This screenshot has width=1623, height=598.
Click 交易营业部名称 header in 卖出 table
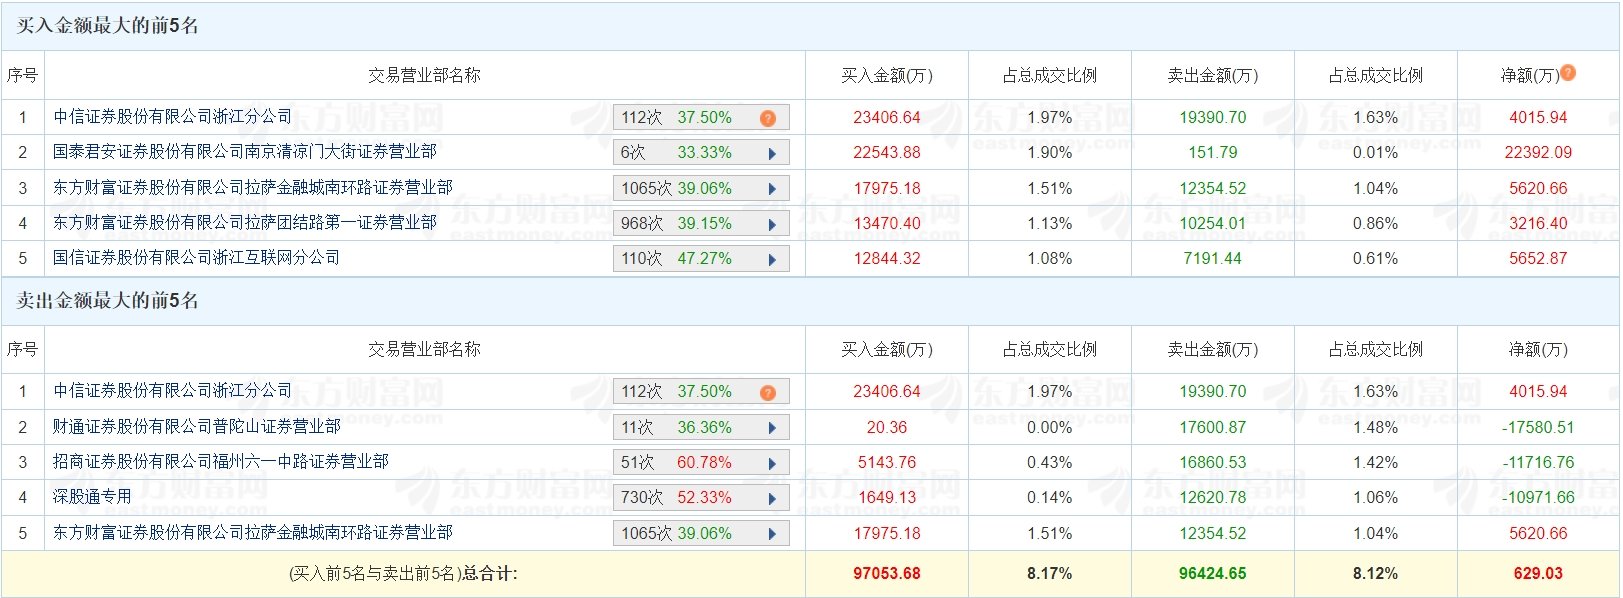pyautogui.click(x=424, y=349)
